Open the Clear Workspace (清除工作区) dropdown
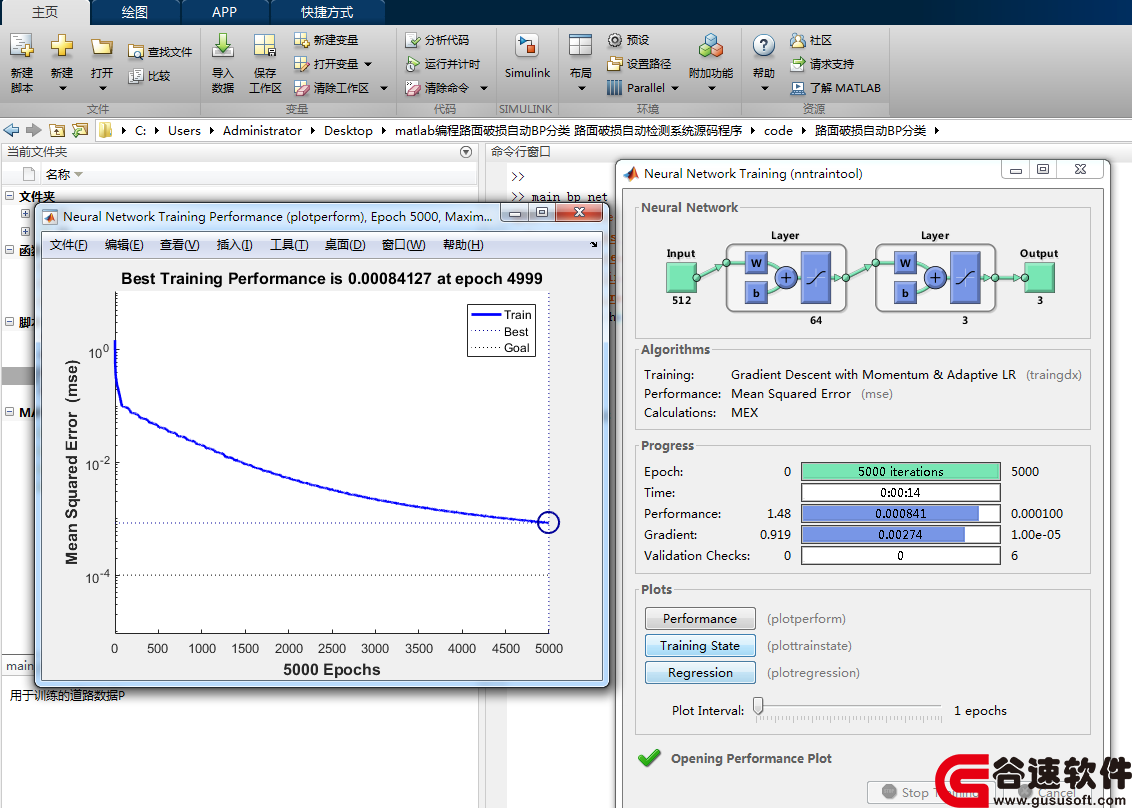 (384, 88)
